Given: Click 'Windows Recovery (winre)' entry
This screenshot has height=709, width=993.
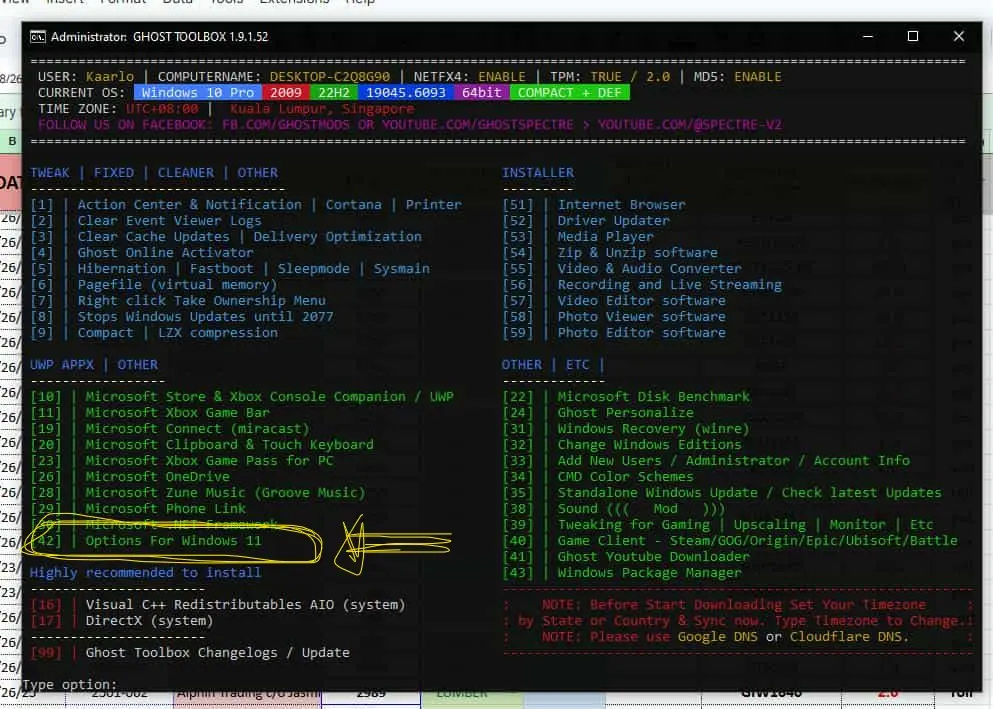Looking at the screenshot, I should (653, 429).
